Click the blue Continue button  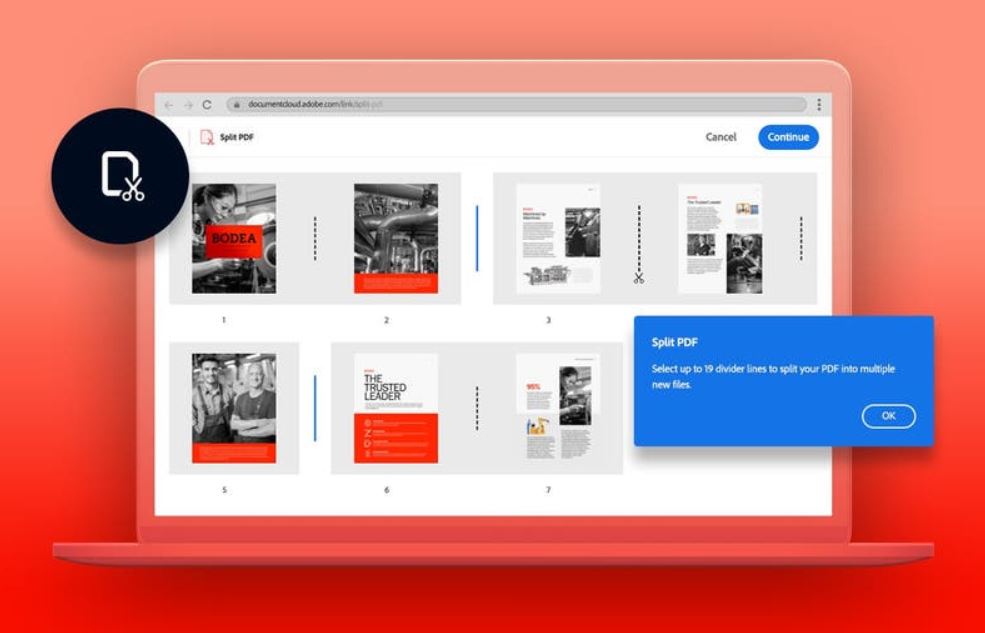[x=788, y=137]
